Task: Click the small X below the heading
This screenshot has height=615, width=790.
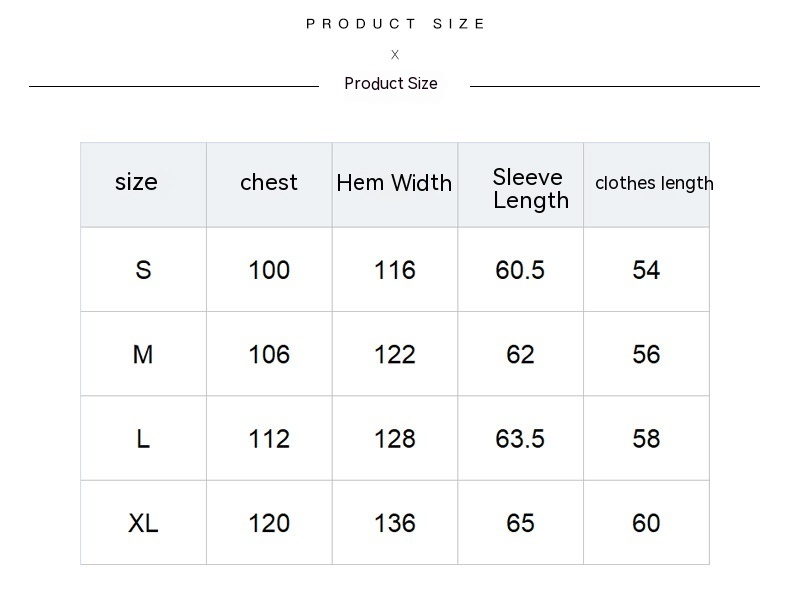Action: (395, 55)
